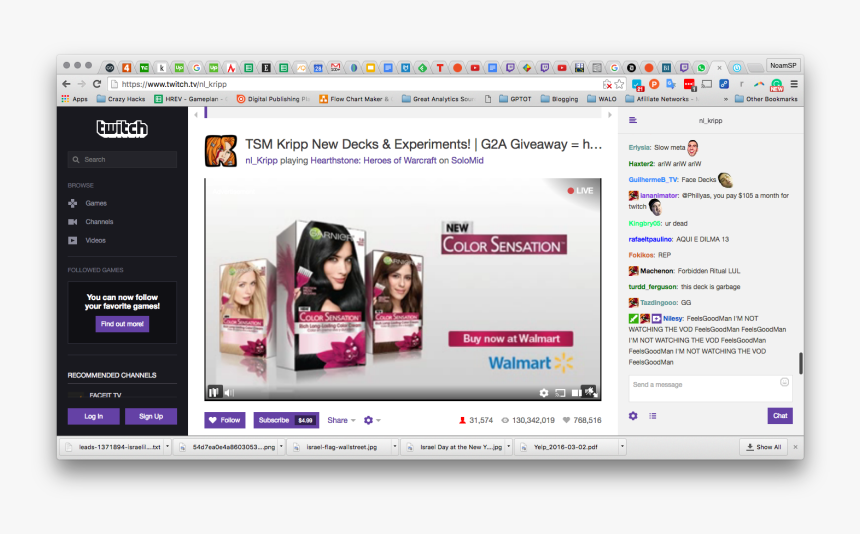Toggle theater mode in the video player

tap(576, 393)
